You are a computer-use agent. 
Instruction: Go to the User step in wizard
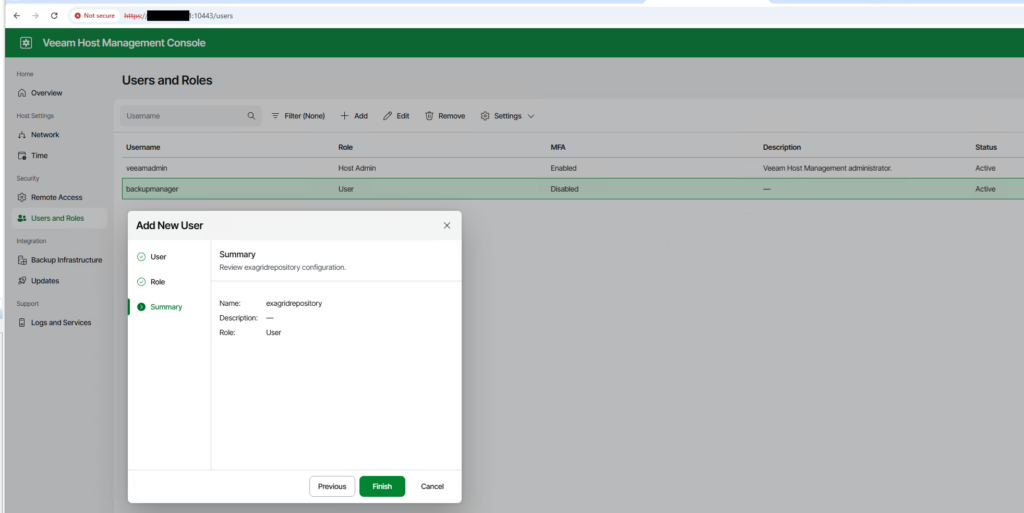click(x=158, y=257)
